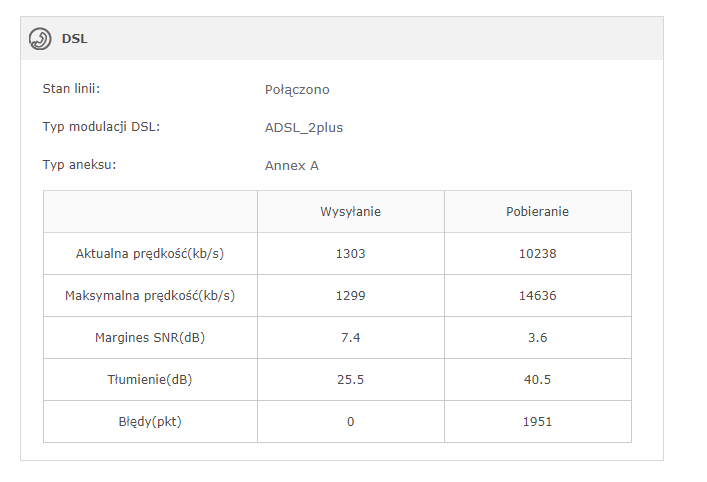Click the Margines SNR(dB) row label

click(150, 338)
